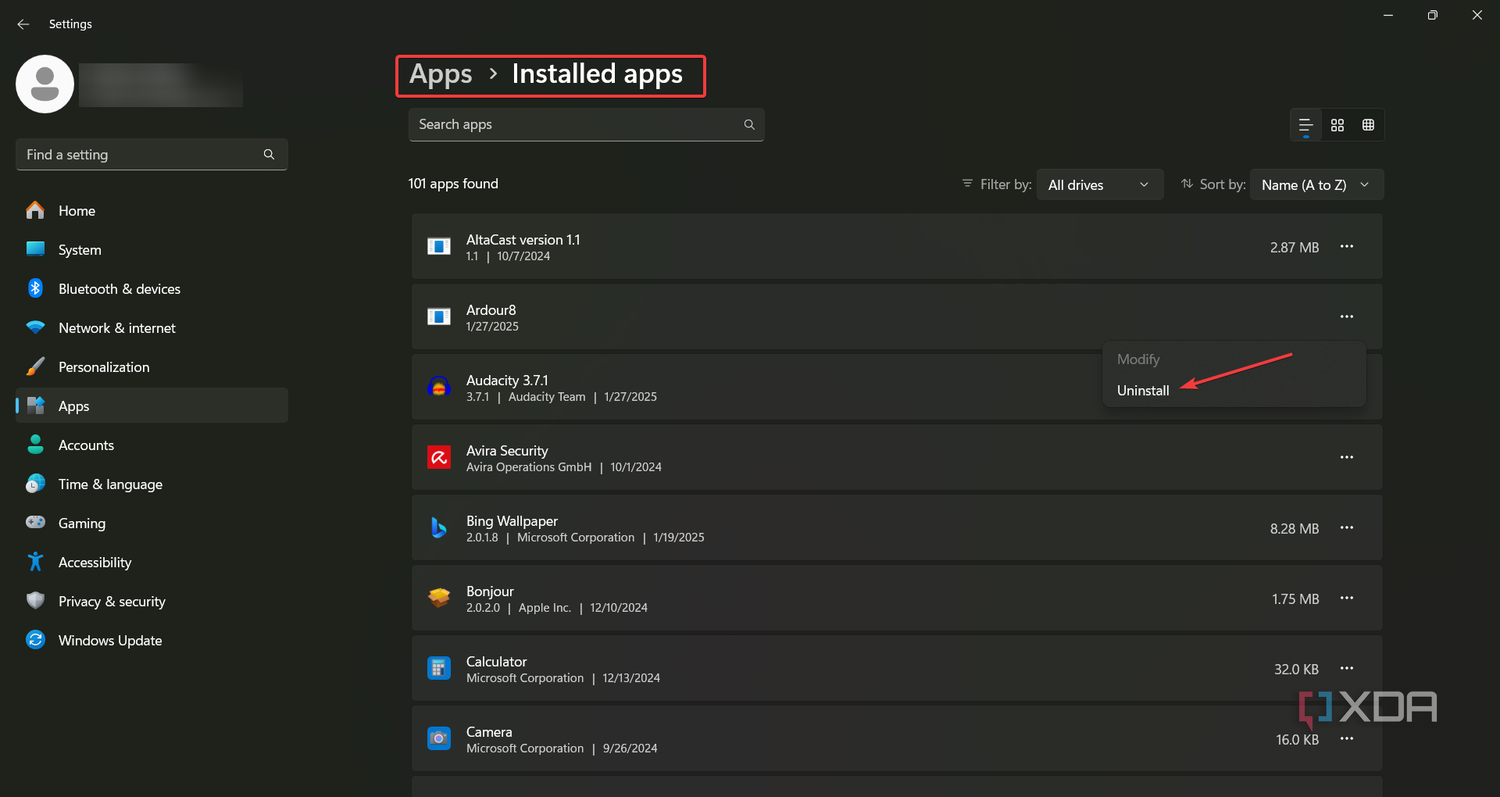The height and width of the screenshot is (797, 1500).
Task: Click the AltaCast version 1.1 entry name
Action: click(523, 240)
